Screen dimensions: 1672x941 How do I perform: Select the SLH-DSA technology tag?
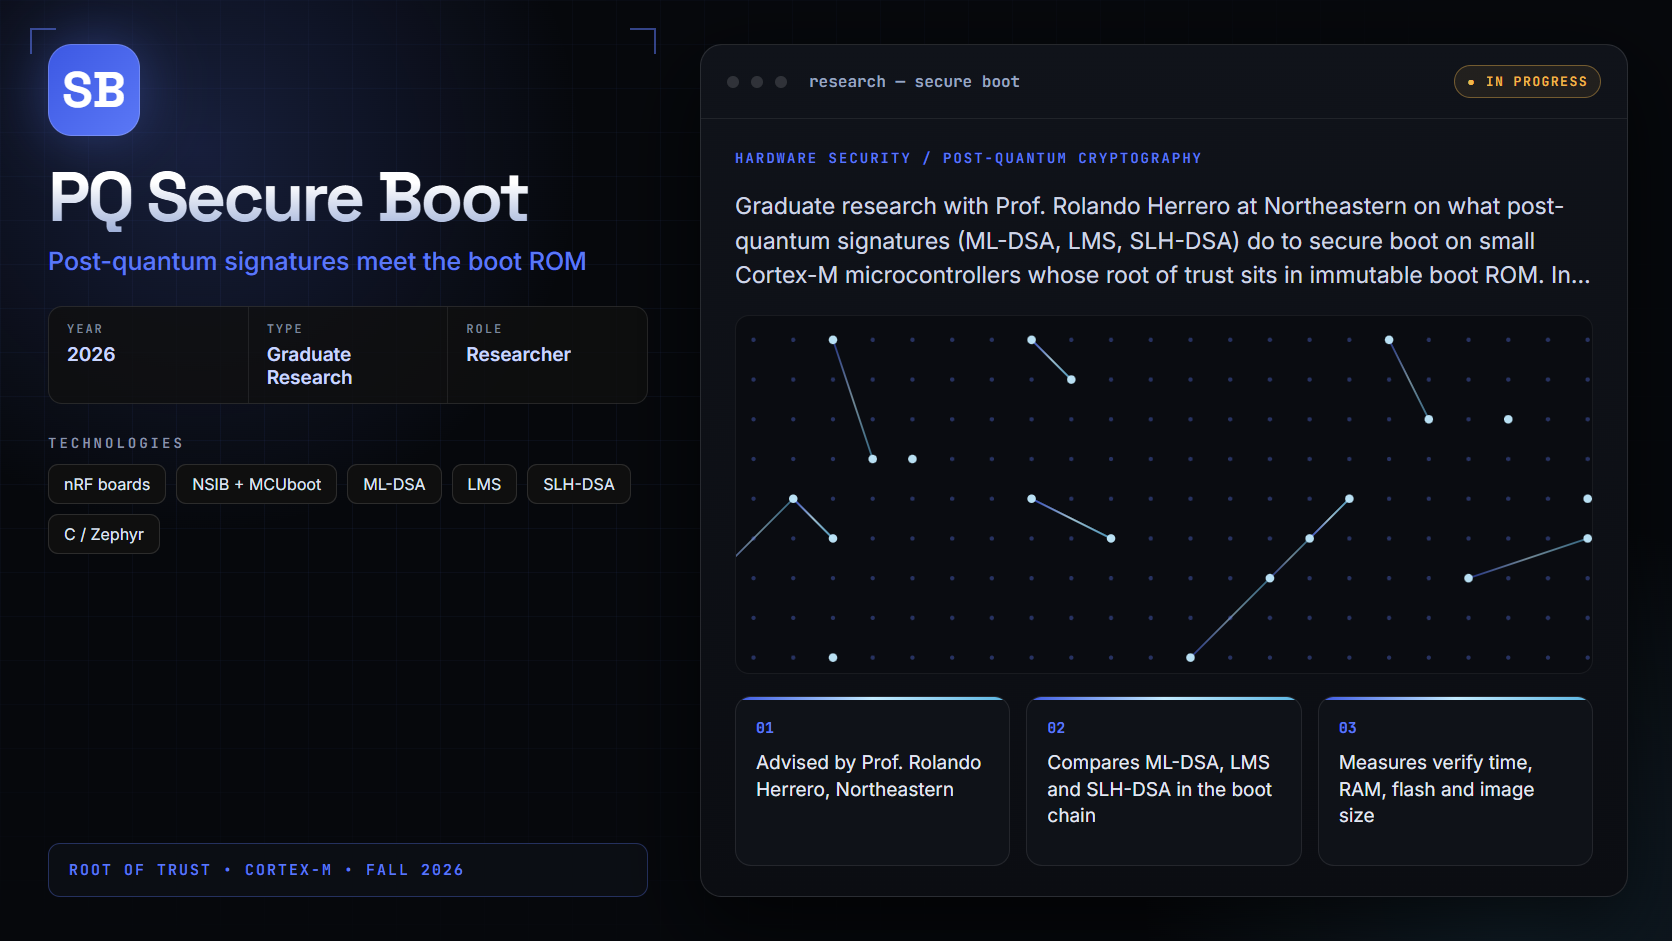click(579, 484)
